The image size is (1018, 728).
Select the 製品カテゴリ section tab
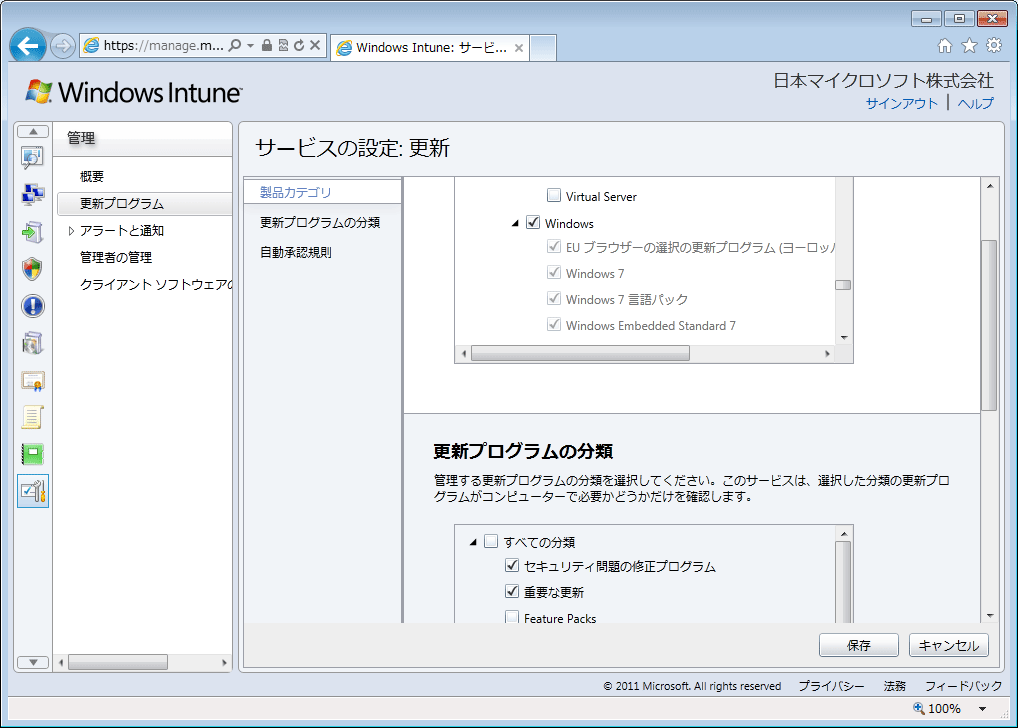[322, 192]
